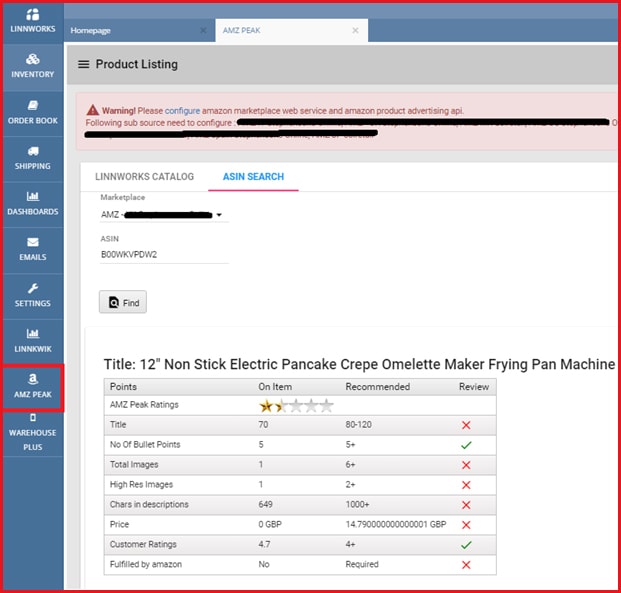Open the Linnworks home icon
This screenshot has height=593, width=621.
pos(32,21)
